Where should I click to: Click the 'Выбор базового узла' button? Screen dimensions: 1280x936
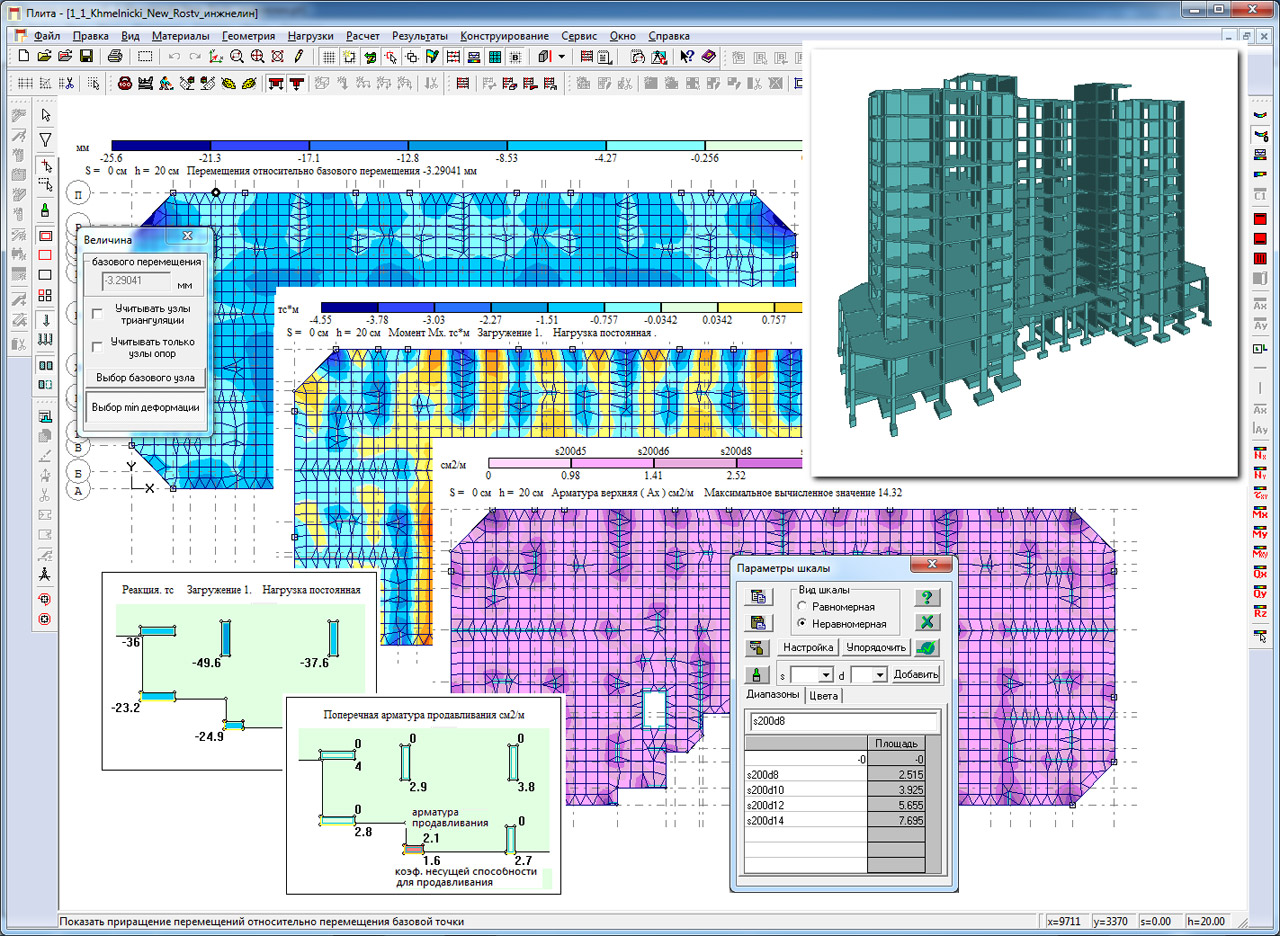pos(145,378)
